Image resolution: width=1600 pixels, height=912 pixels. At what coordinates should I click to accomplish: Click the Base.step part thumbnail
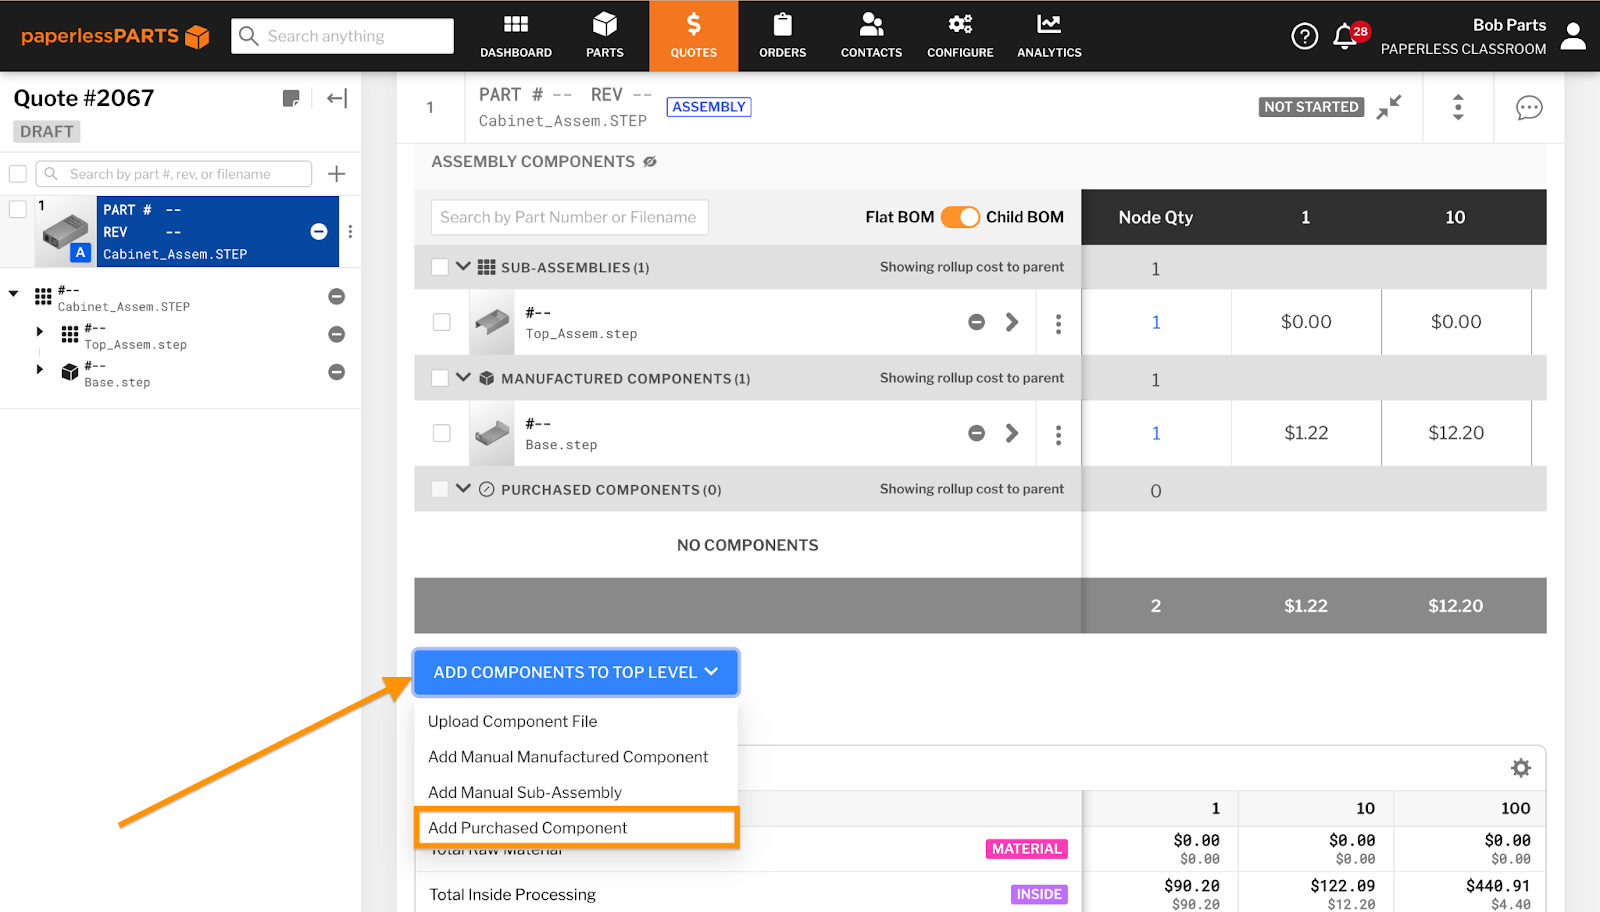point(492,433)
